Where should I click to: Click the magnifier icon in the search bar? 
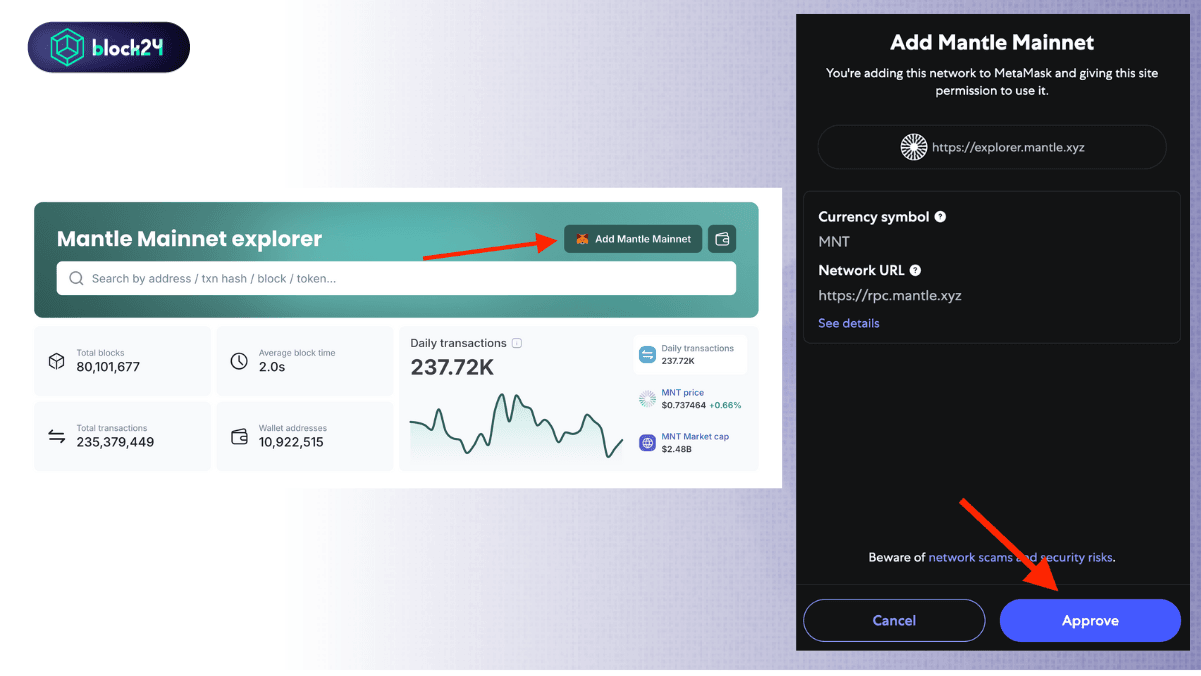coord(76,278)
